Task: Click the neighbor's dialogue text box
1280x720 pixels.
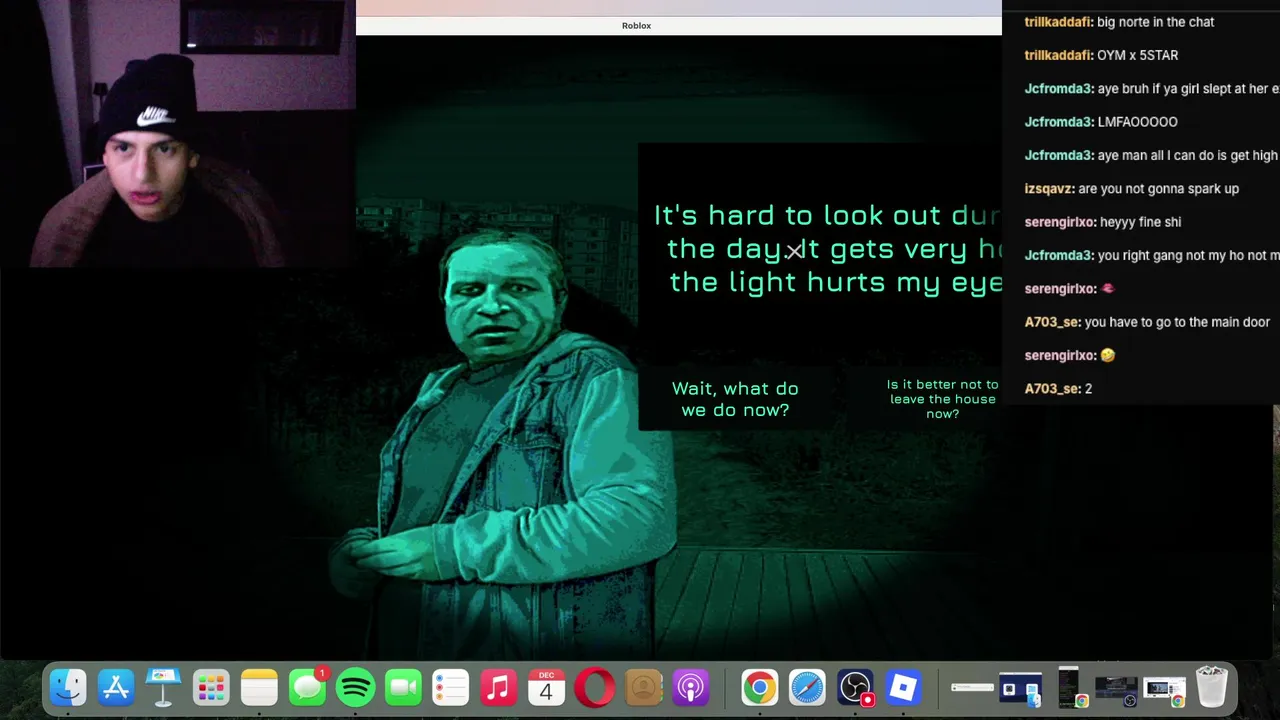Action: 820,248
